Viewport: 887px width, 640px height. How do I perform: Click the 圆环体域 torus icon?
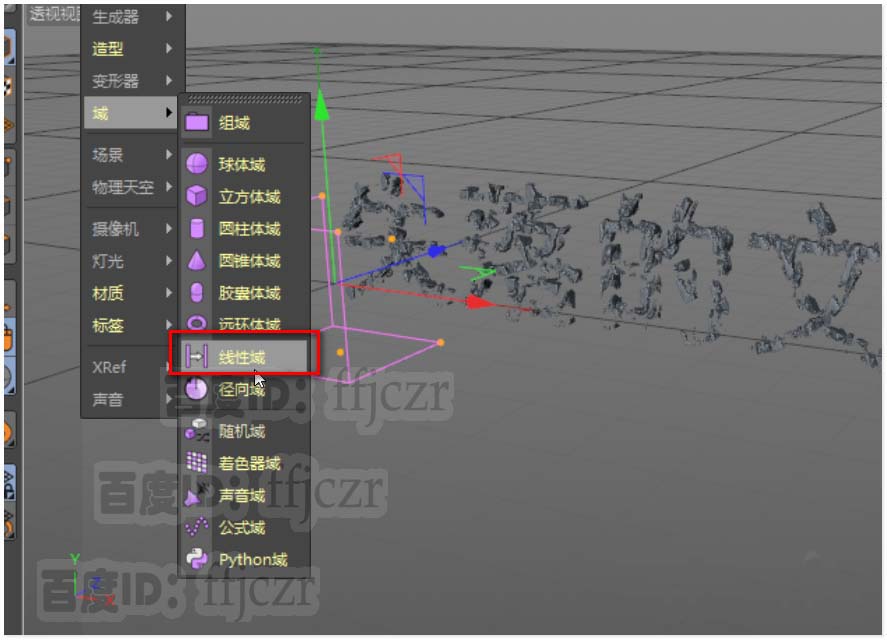[196, 323]
